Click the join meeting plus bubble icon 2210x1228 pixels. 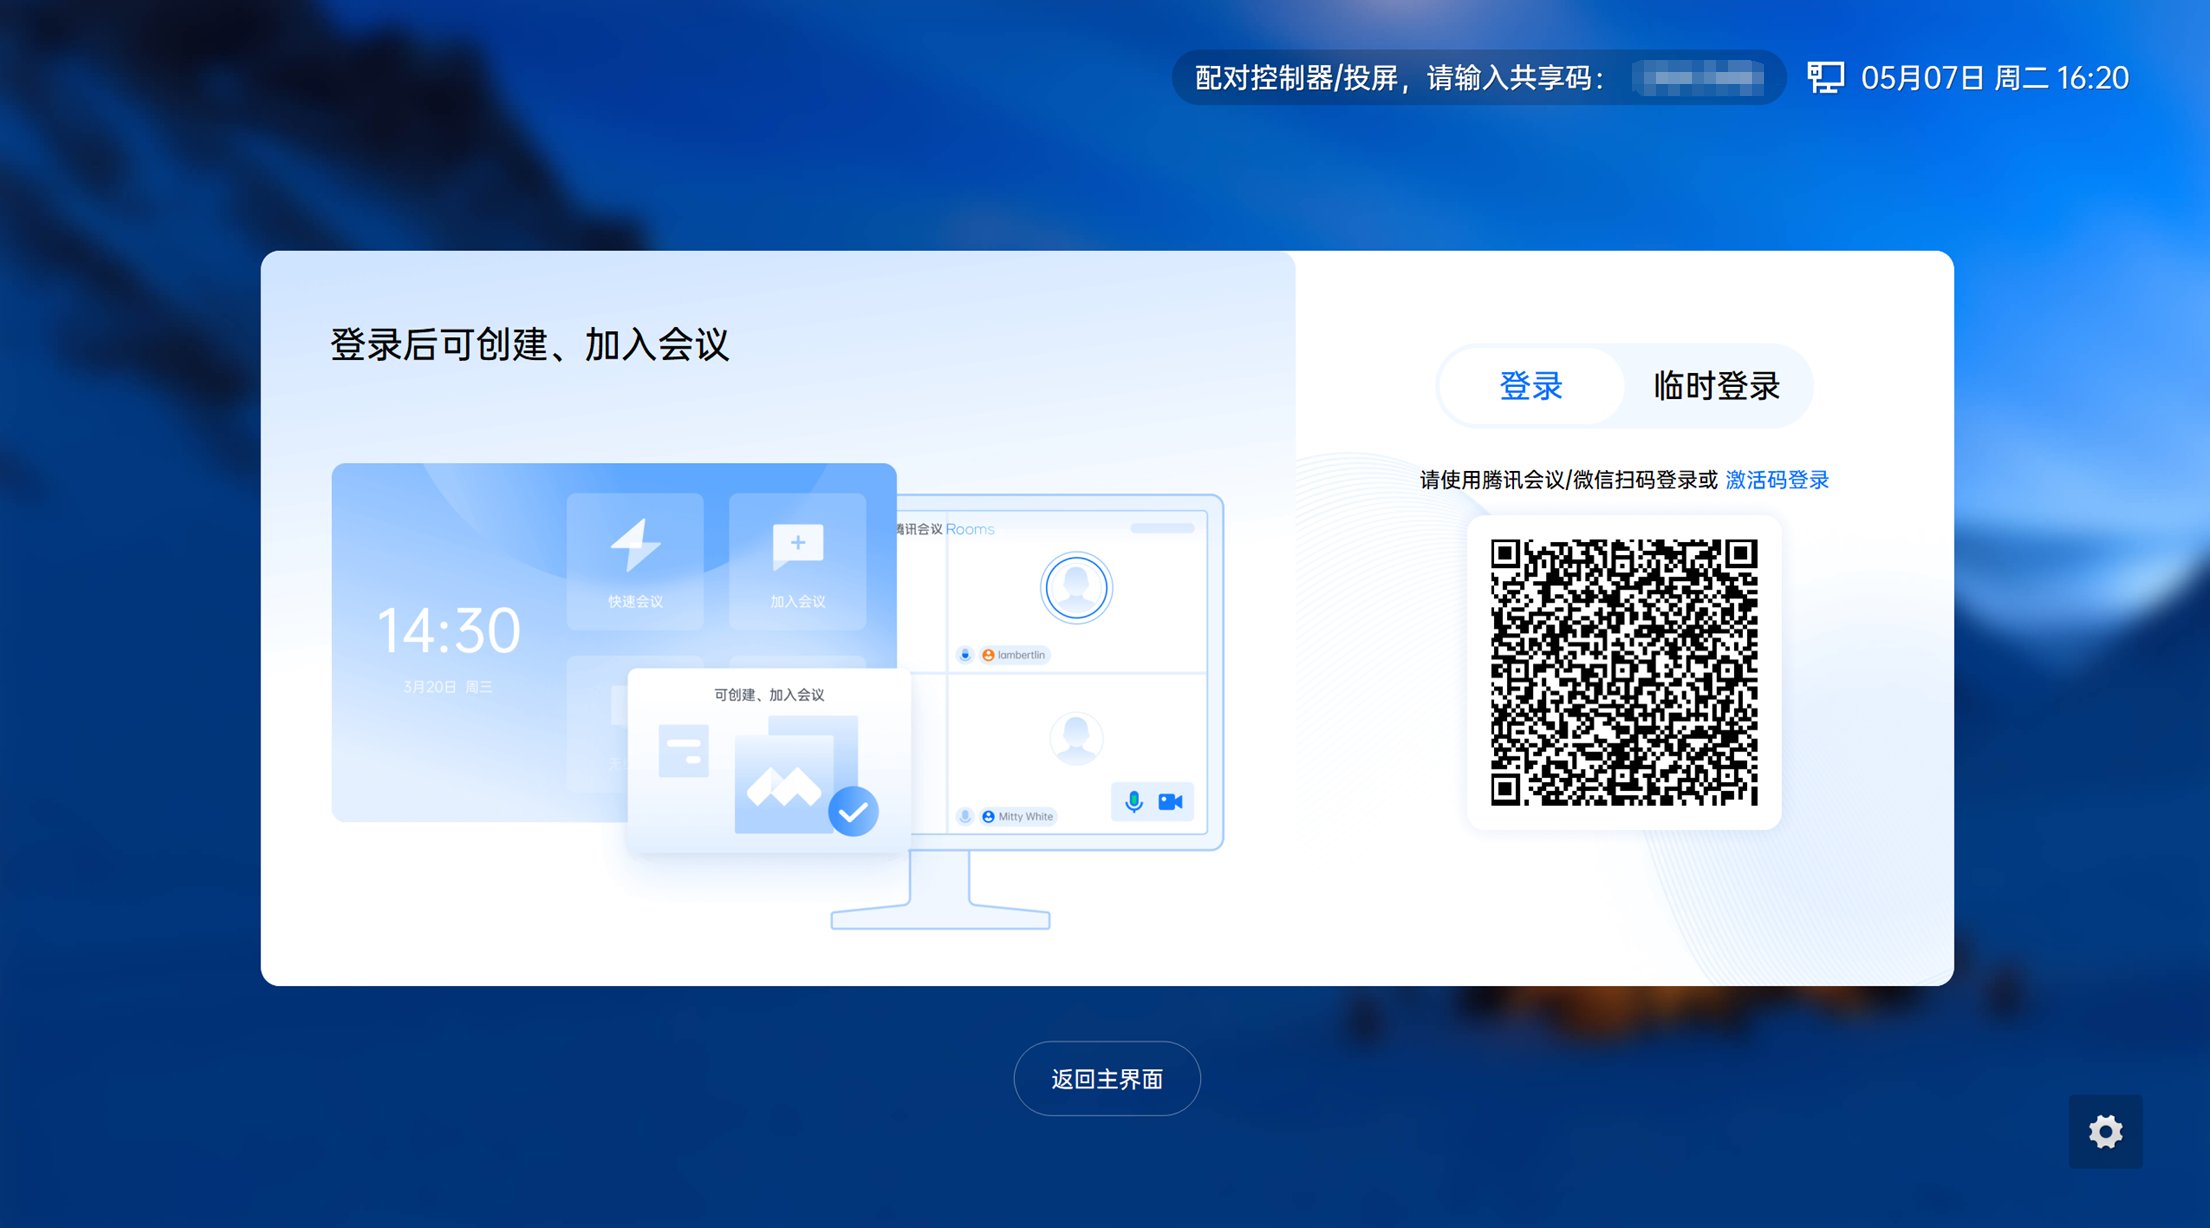(797, 546)
